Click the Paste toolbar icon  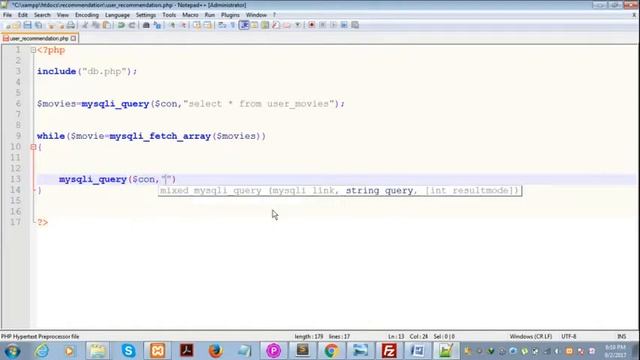pos(107,25)
